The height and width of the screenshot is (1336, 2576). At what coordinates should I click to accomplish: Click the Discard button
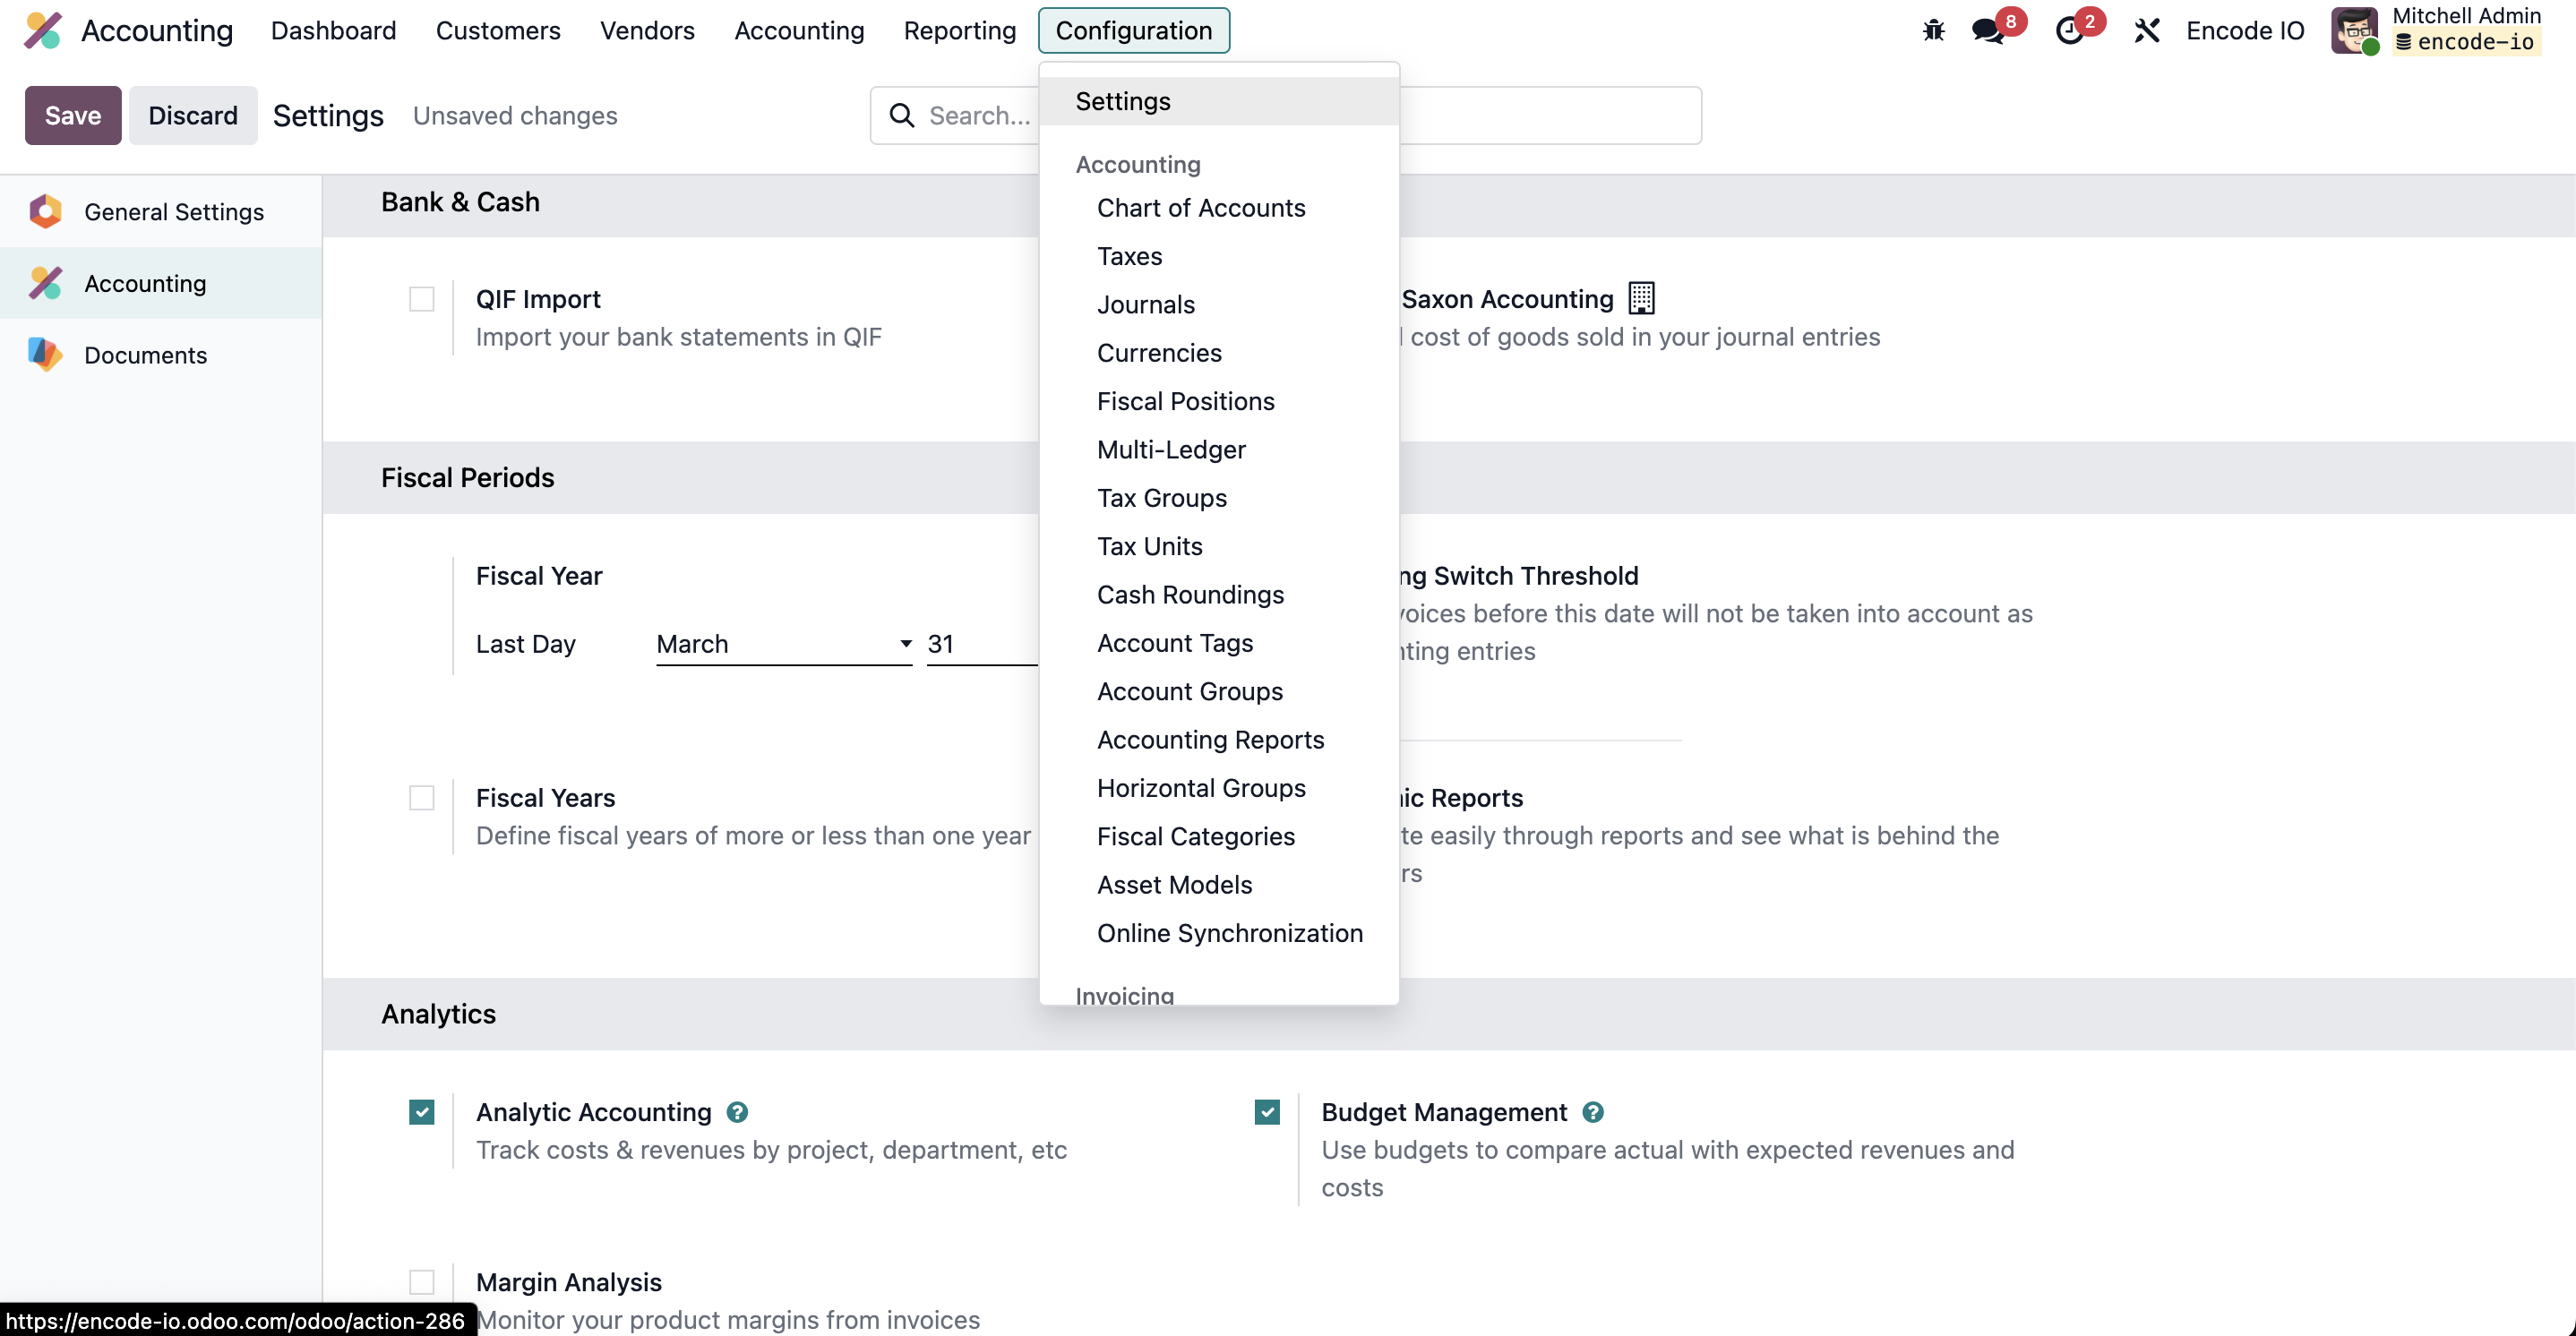192,115
